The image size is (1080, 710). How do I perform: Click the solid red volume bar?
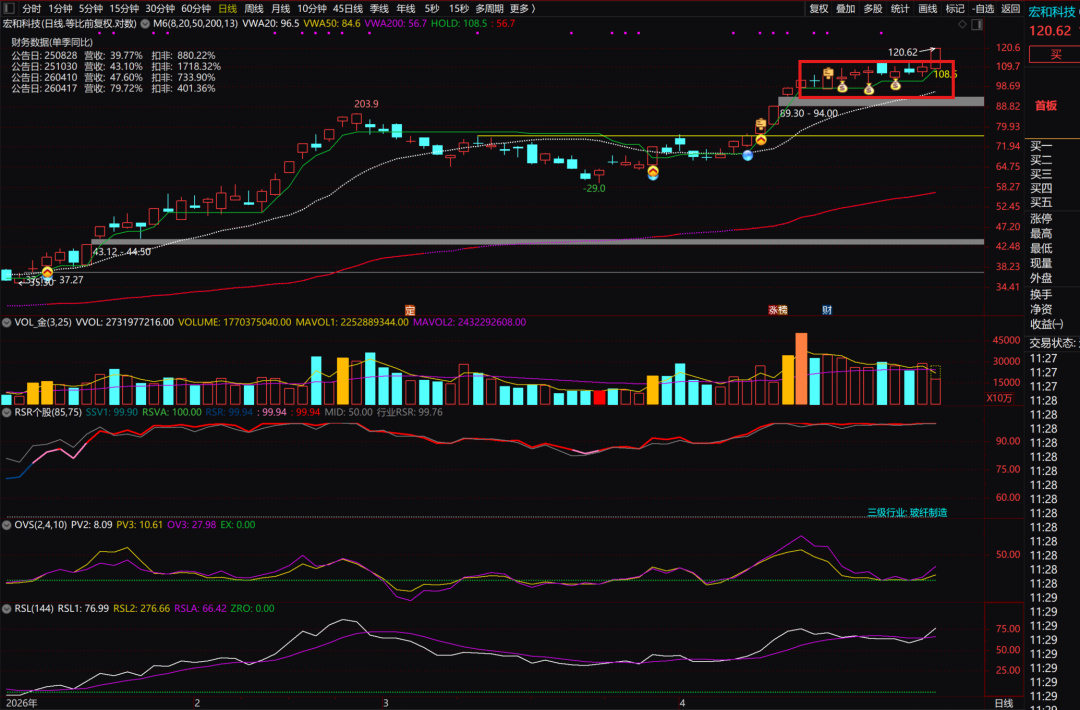pyautogui.click(x=599, y=397)
